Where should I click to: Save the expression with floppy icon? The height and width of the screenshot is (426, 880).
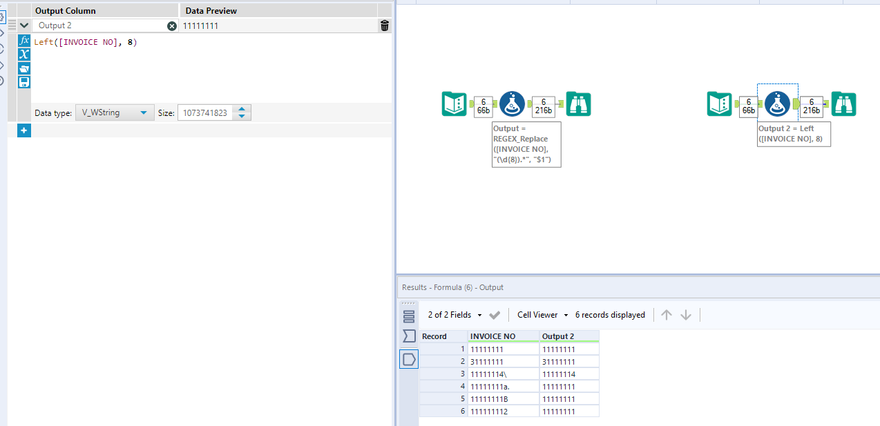click(x=24, y=83)
